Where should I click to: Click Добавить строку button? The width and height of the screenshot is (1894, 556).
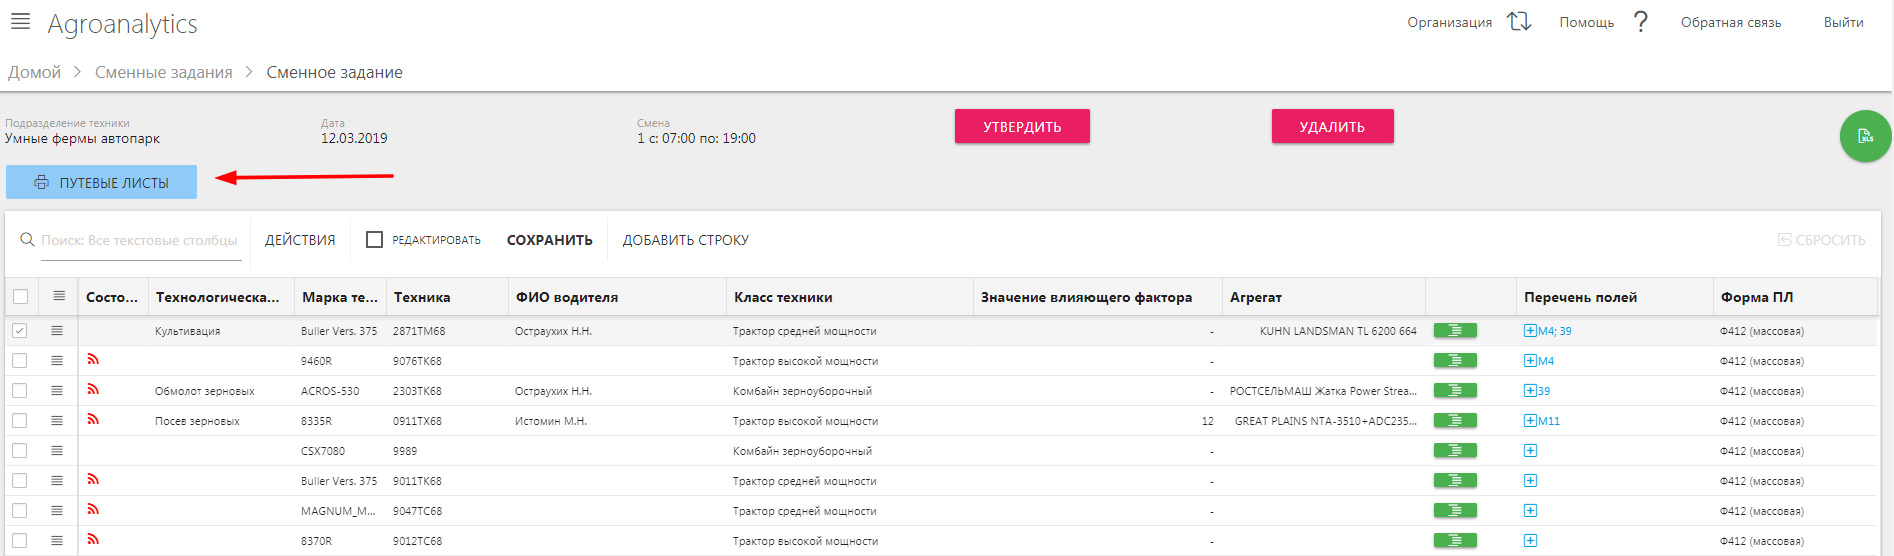[x=685, y=240]
